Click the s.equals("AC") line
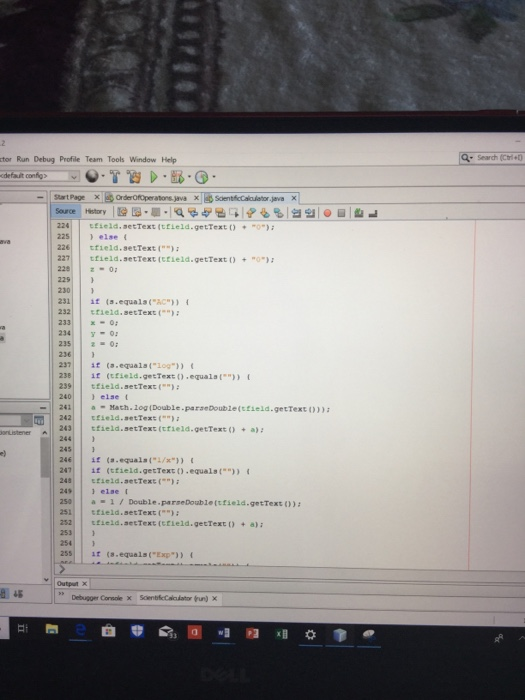 point(139,302)
